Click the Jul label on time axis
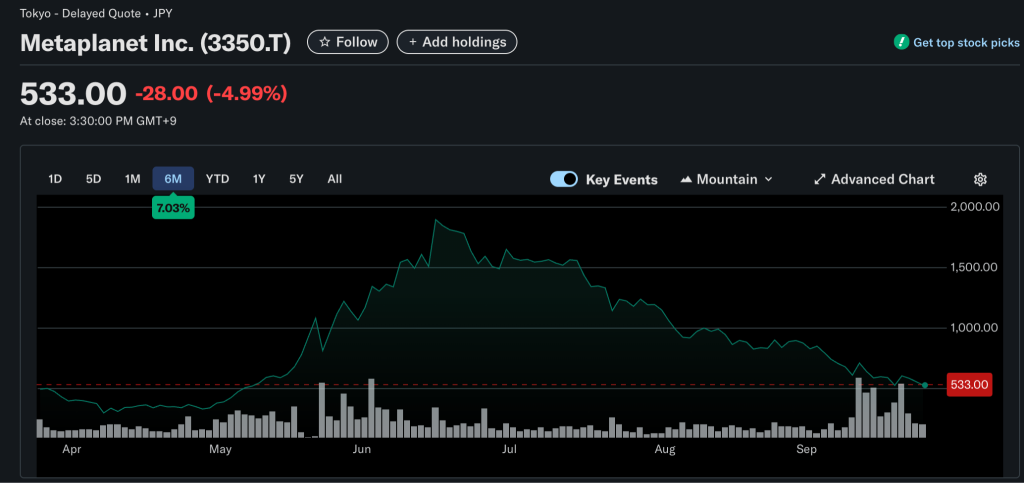Viewport: 1024px width, 483px height. (x=509, y=450)
